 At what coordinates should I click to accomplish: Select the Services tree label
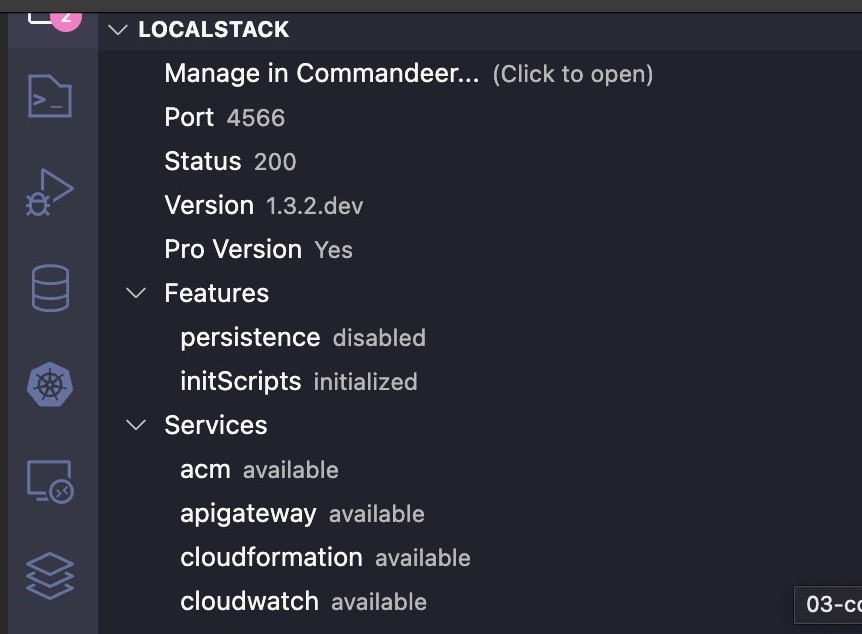[x=216, y=425]
